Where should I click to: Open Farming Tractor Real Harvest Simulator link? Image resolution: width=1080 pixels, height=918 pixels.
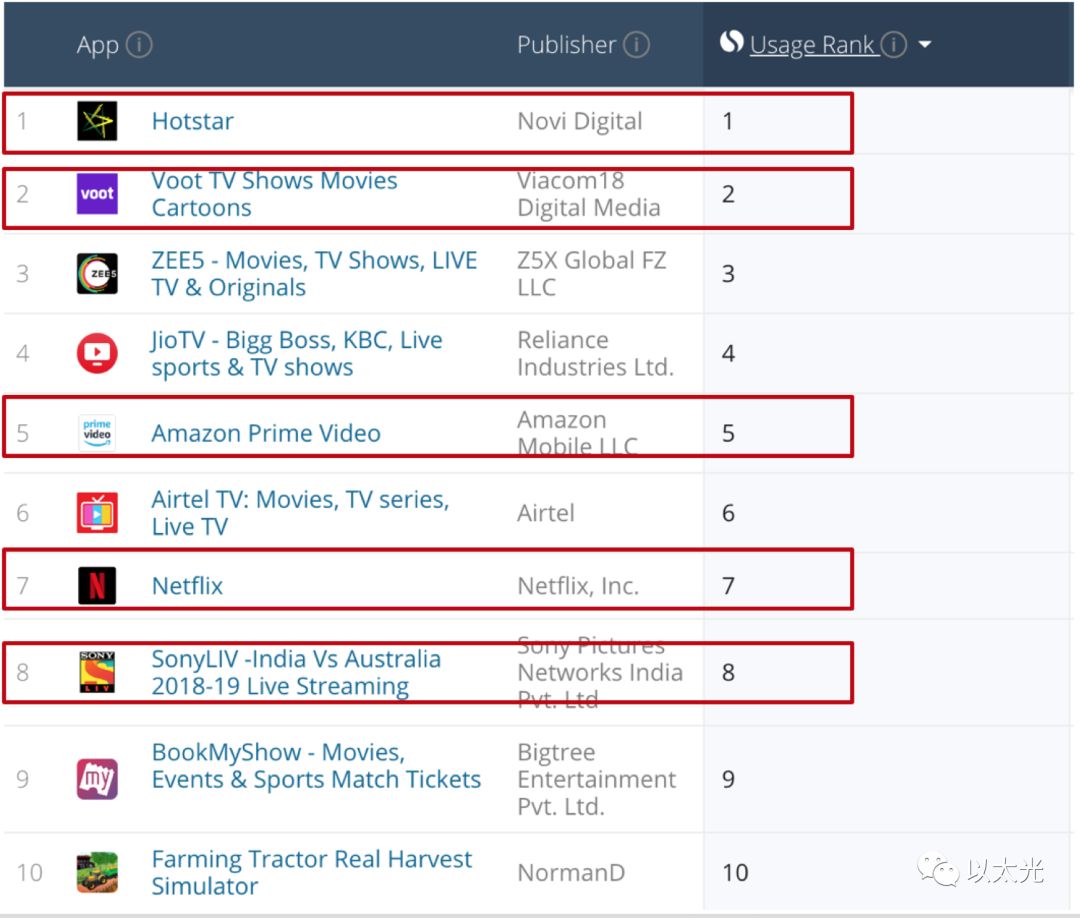311,873
